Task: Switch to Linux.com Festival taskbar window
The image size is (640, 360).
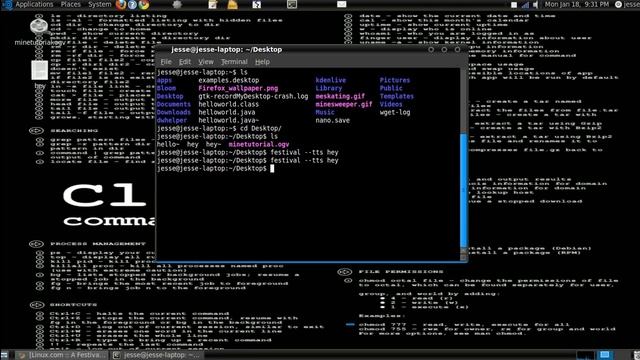Action: pos(62,355)
